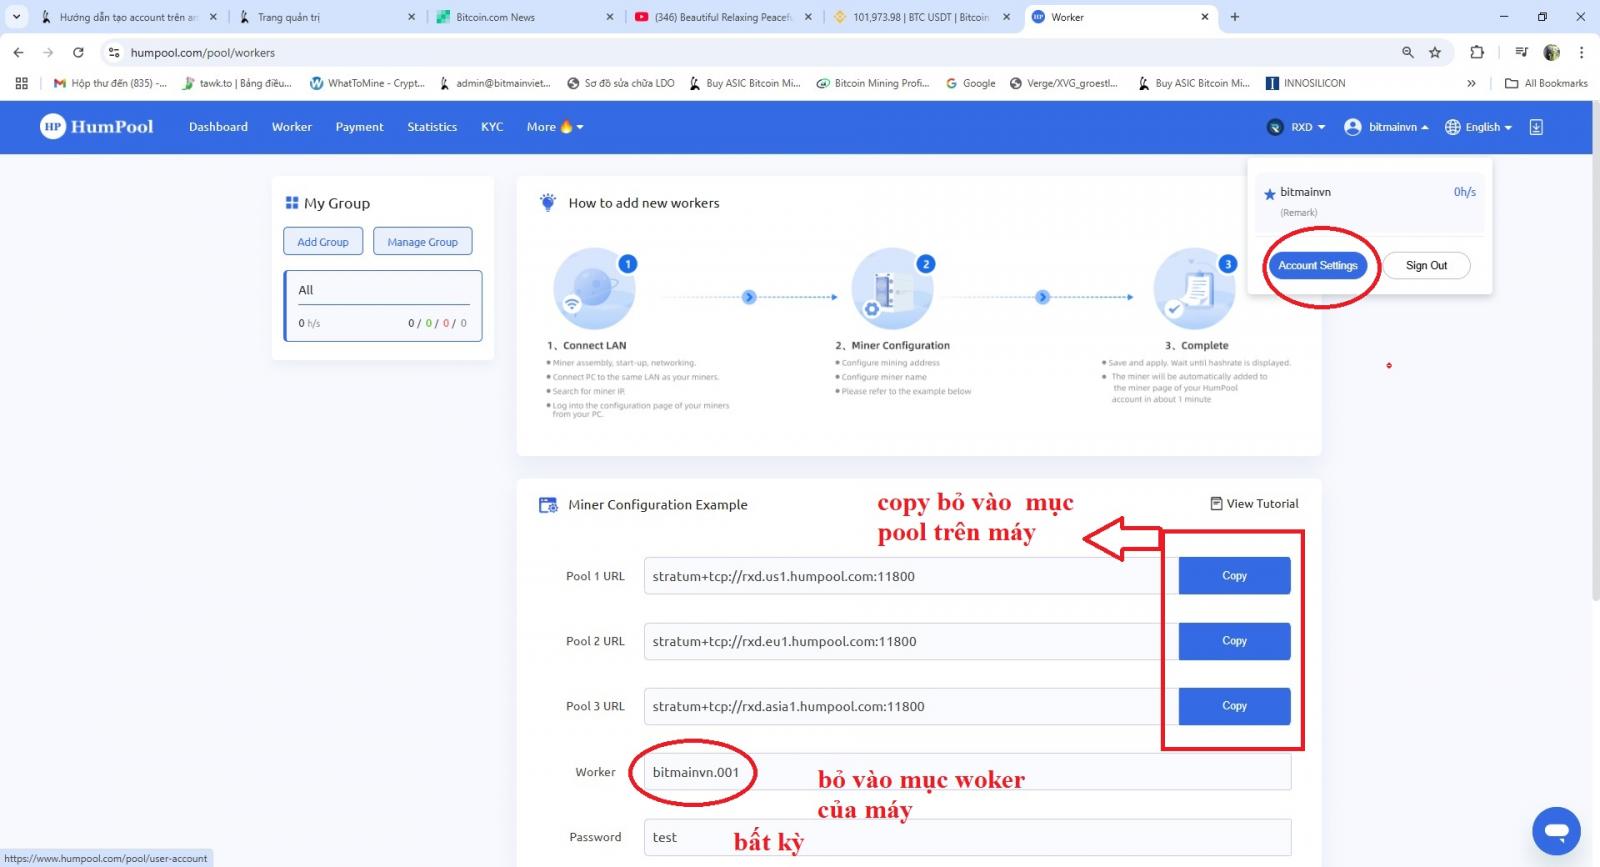Viewport: 1600px width, 867px height.
Task: Copy the Pool 1 URL
Action: click(1234, 576)
